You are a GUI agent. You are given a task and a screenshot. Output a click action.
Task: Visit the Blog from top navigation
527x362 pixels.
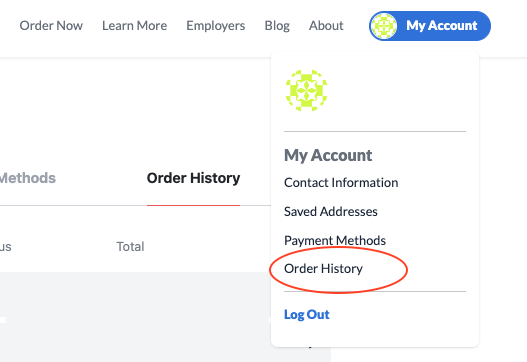tap(277, 26)
